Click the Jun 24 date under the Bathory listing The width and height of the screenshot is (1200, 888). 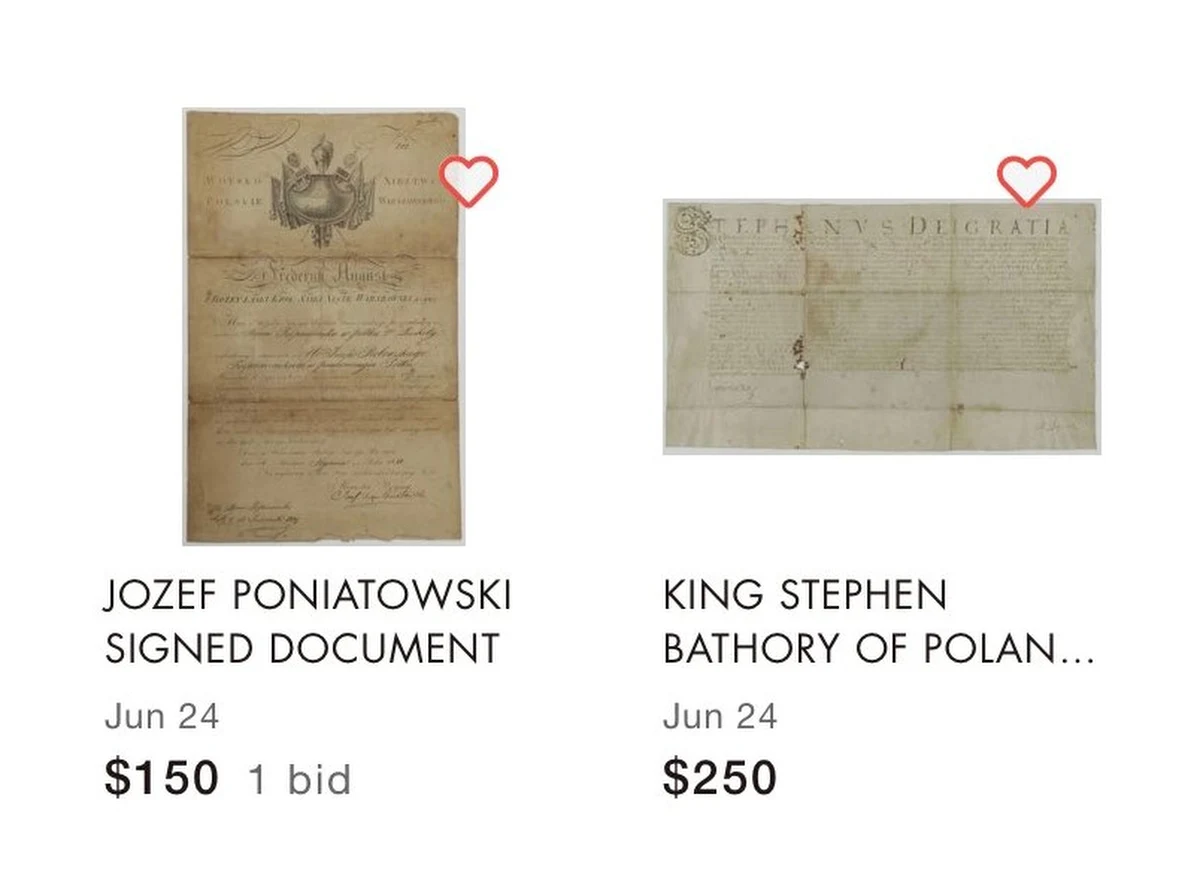pyautogui.click(x=719, y=716)
